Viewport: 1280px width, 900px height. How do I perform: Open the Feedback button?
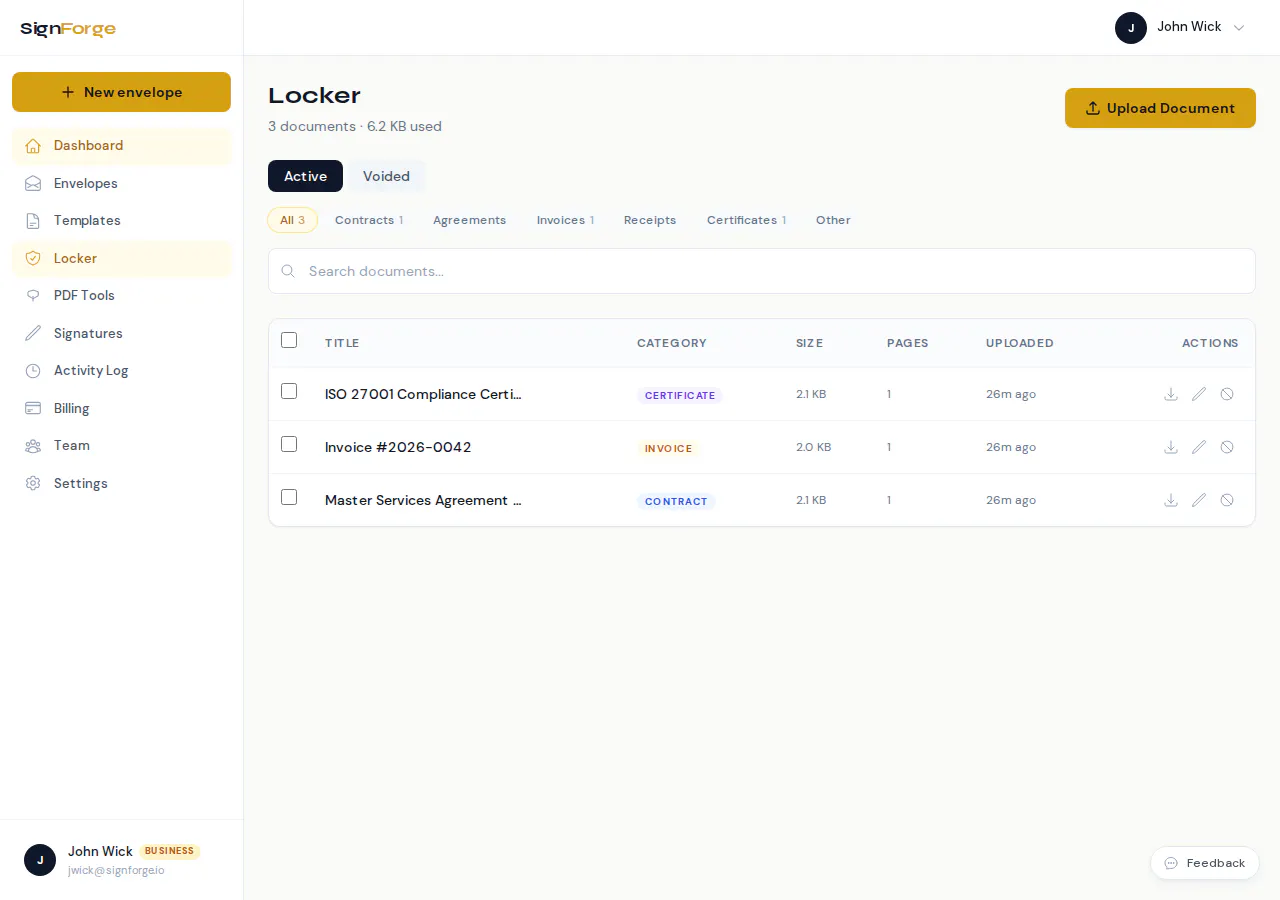(1204, 863)
